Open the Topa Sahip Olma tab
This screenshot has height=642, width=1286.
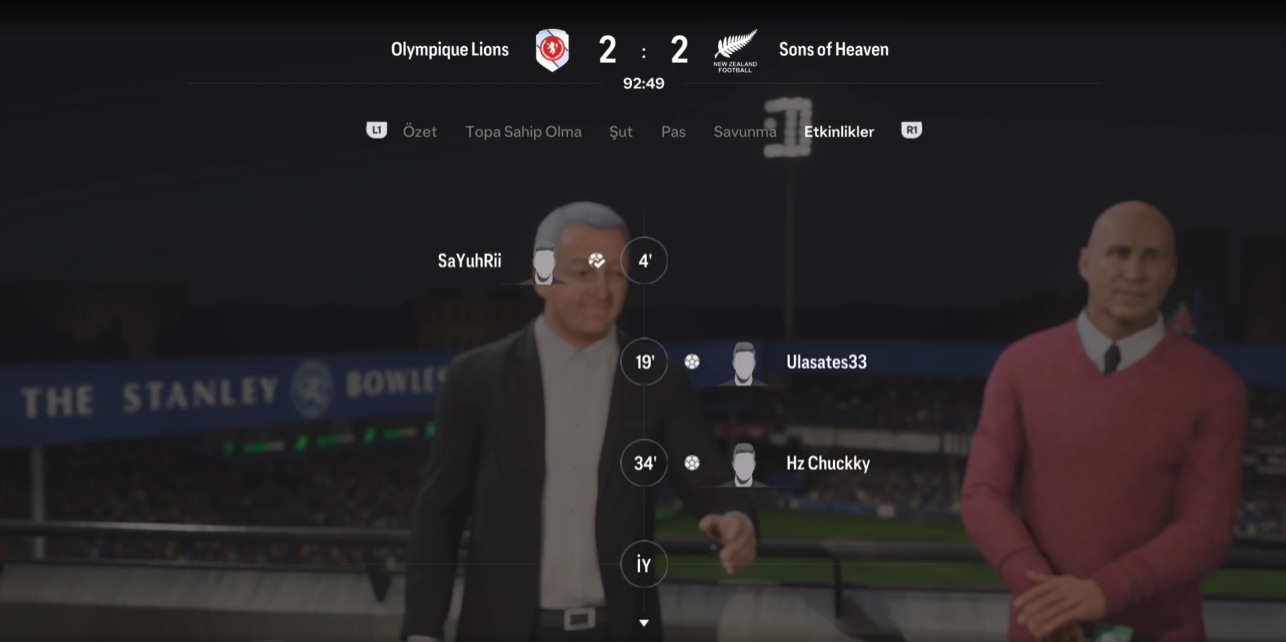click(x=523, y=131)
